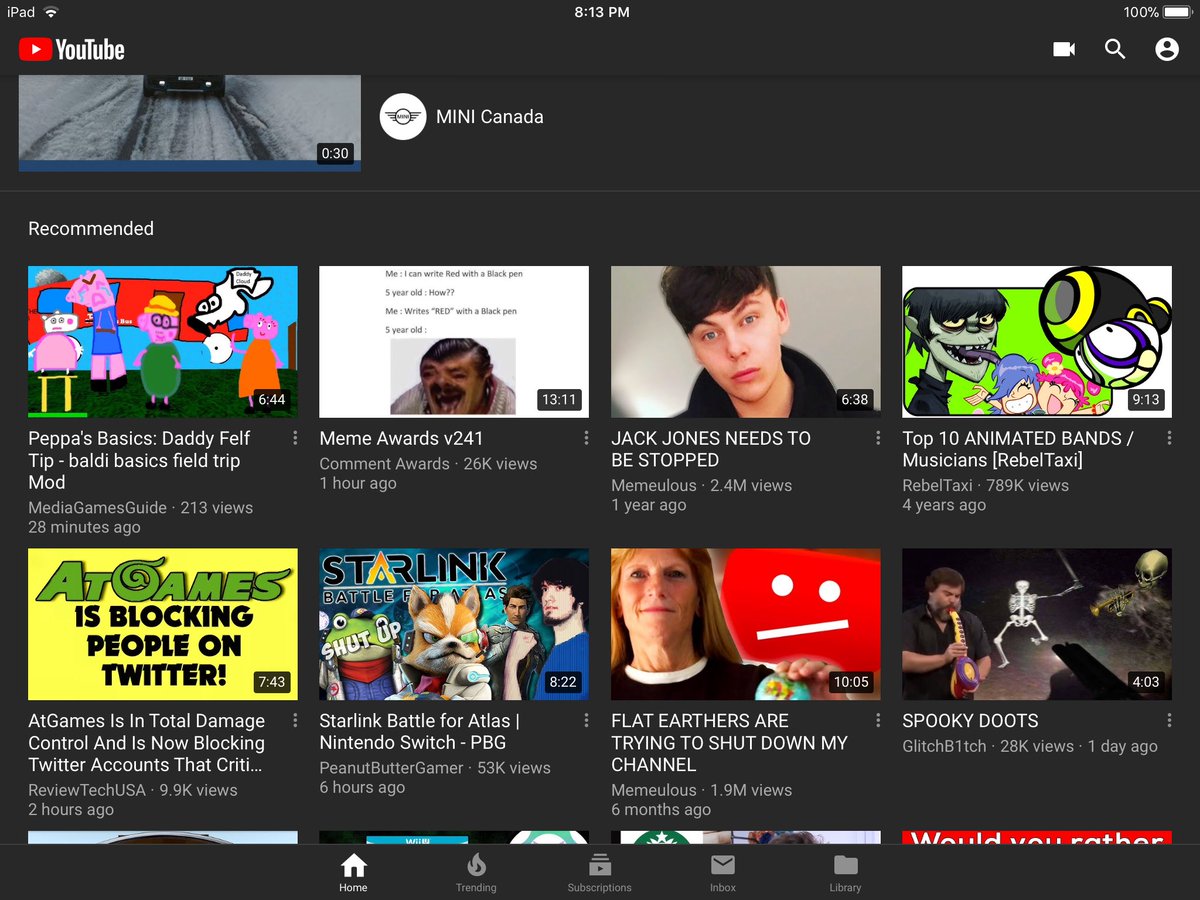Play MINI Canada snowy road ad video
Viewport: 1200px width, 900px height.
tap(189, 122)
